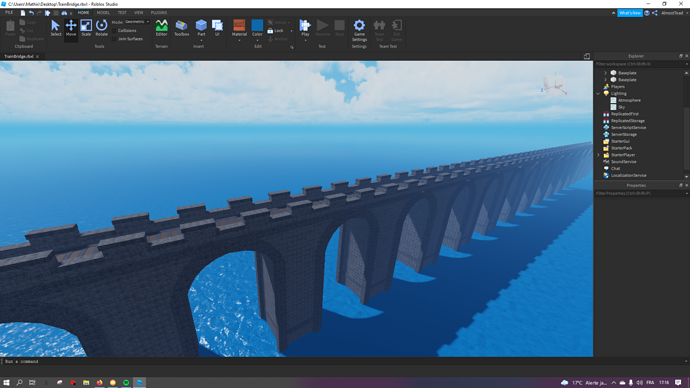This screenshot has height=388, width=690.
Task: Click the Play test button
Action: click(305, 27)
